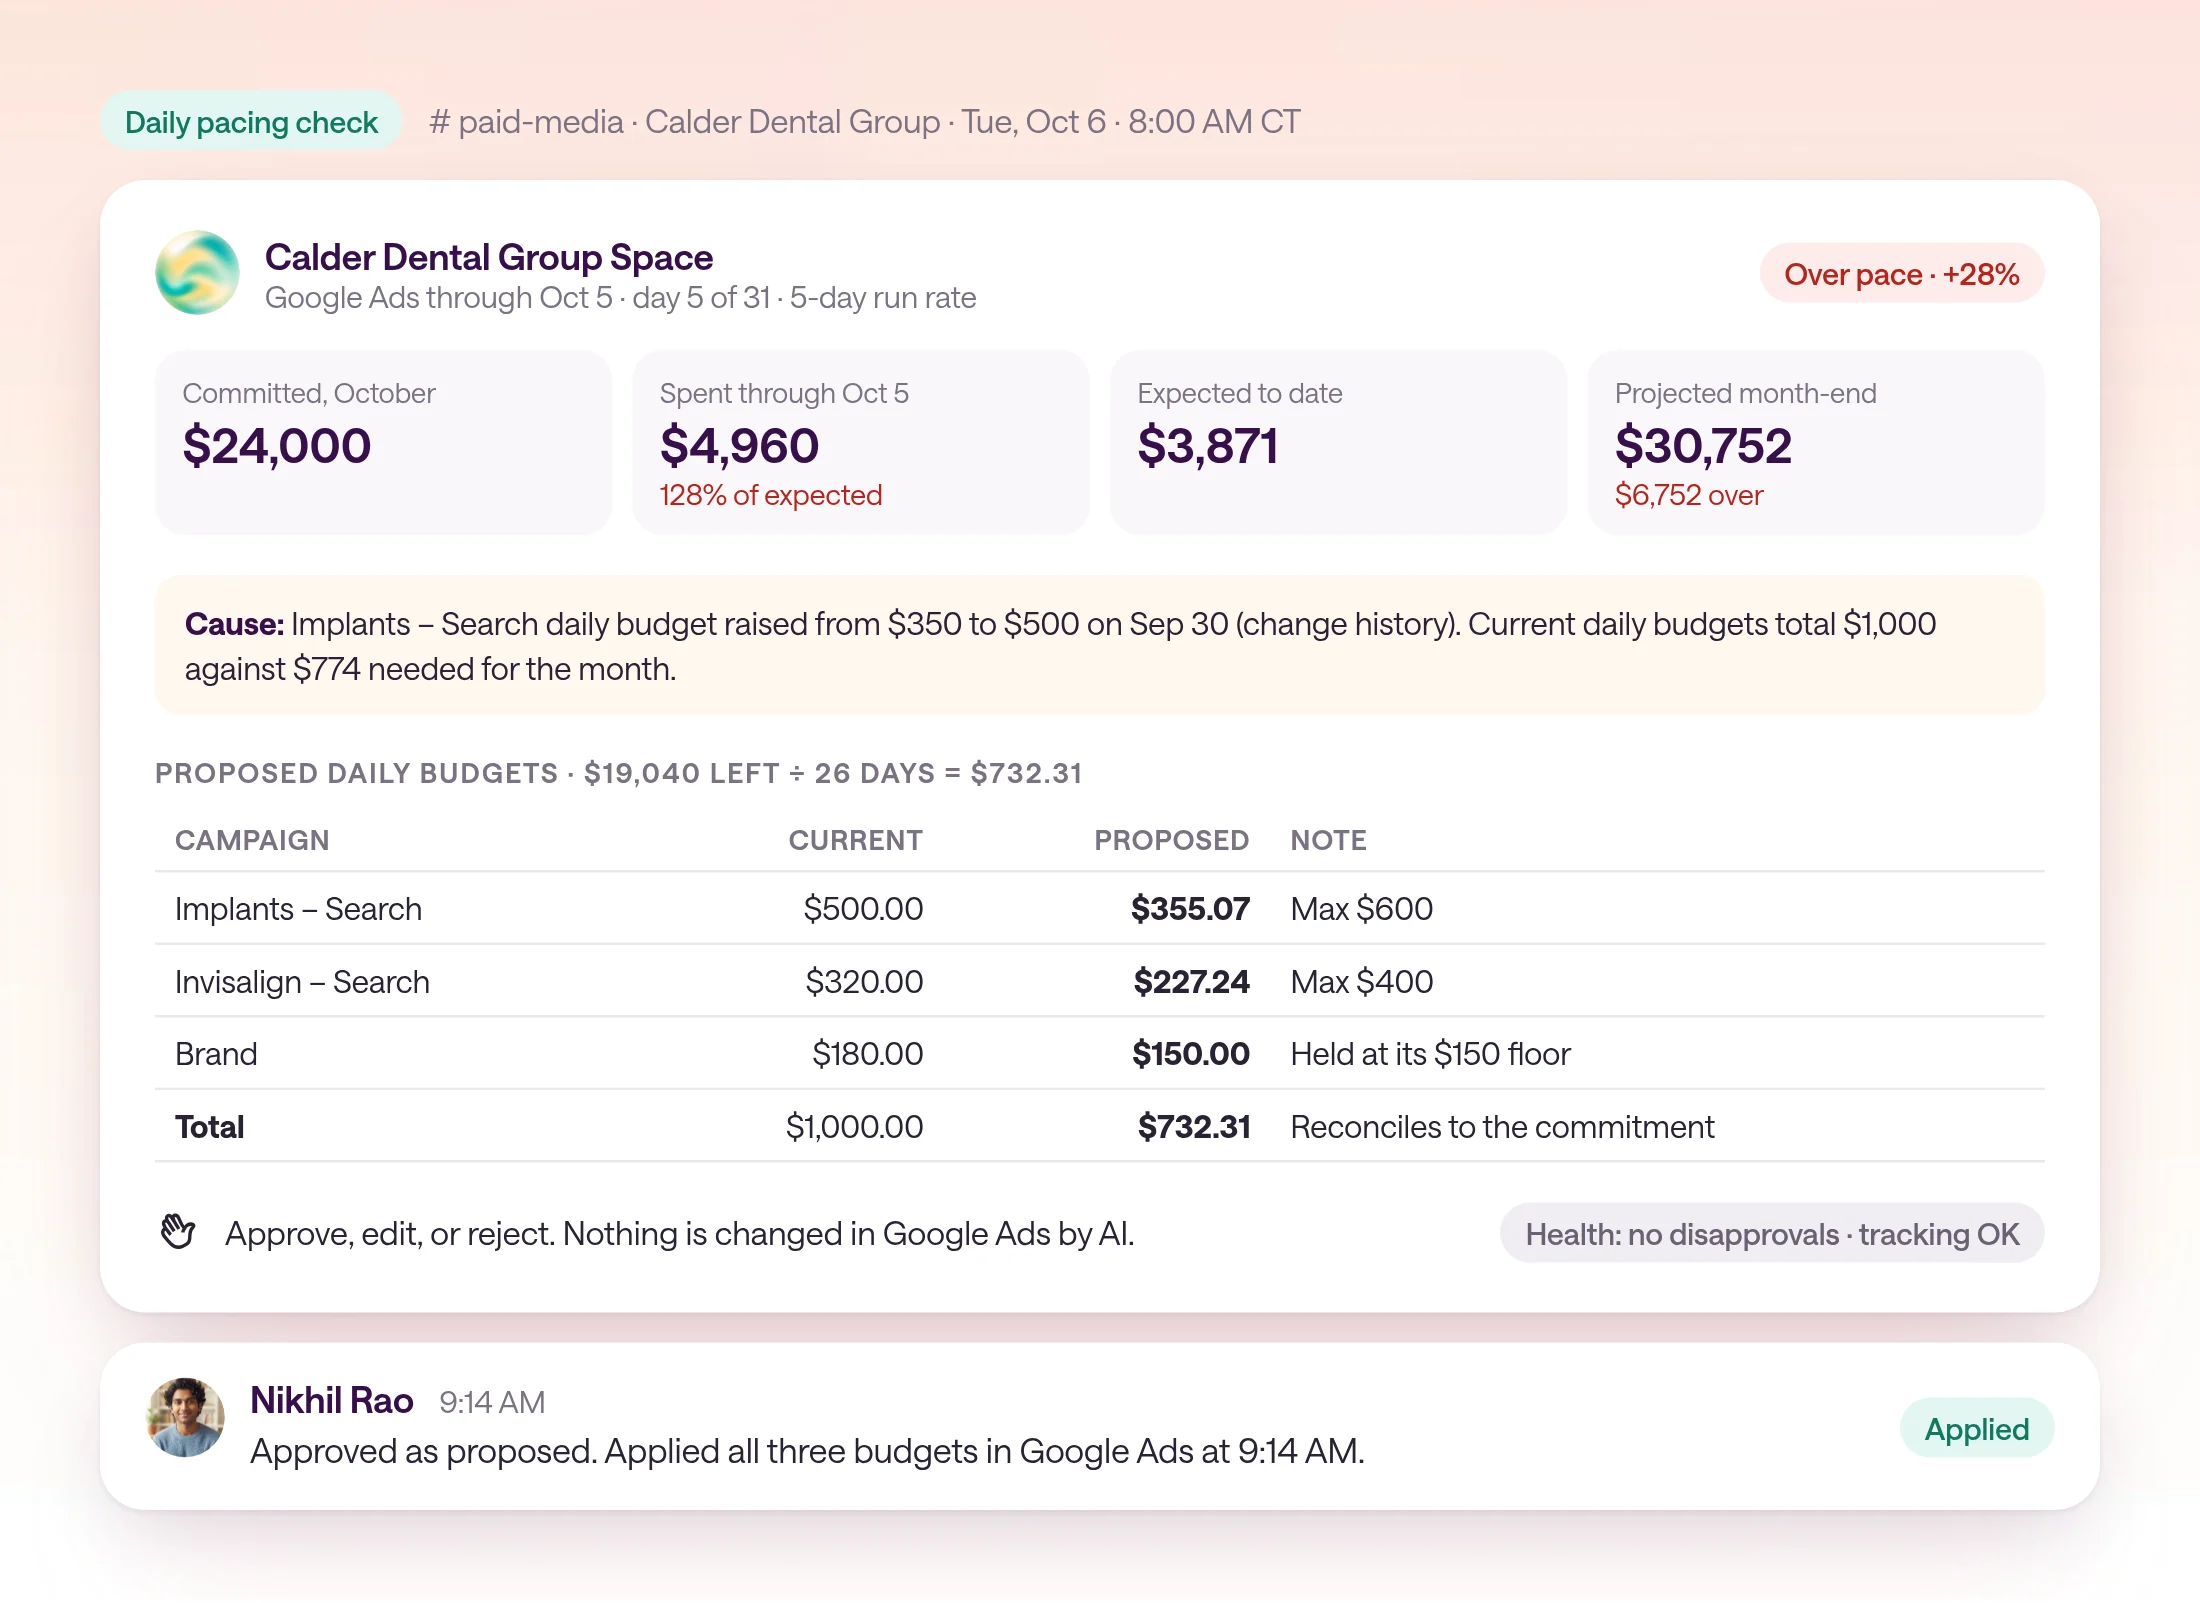Click the $500.00 current budget for Implants
The image size is (2200, 1603).
[864, 909]
